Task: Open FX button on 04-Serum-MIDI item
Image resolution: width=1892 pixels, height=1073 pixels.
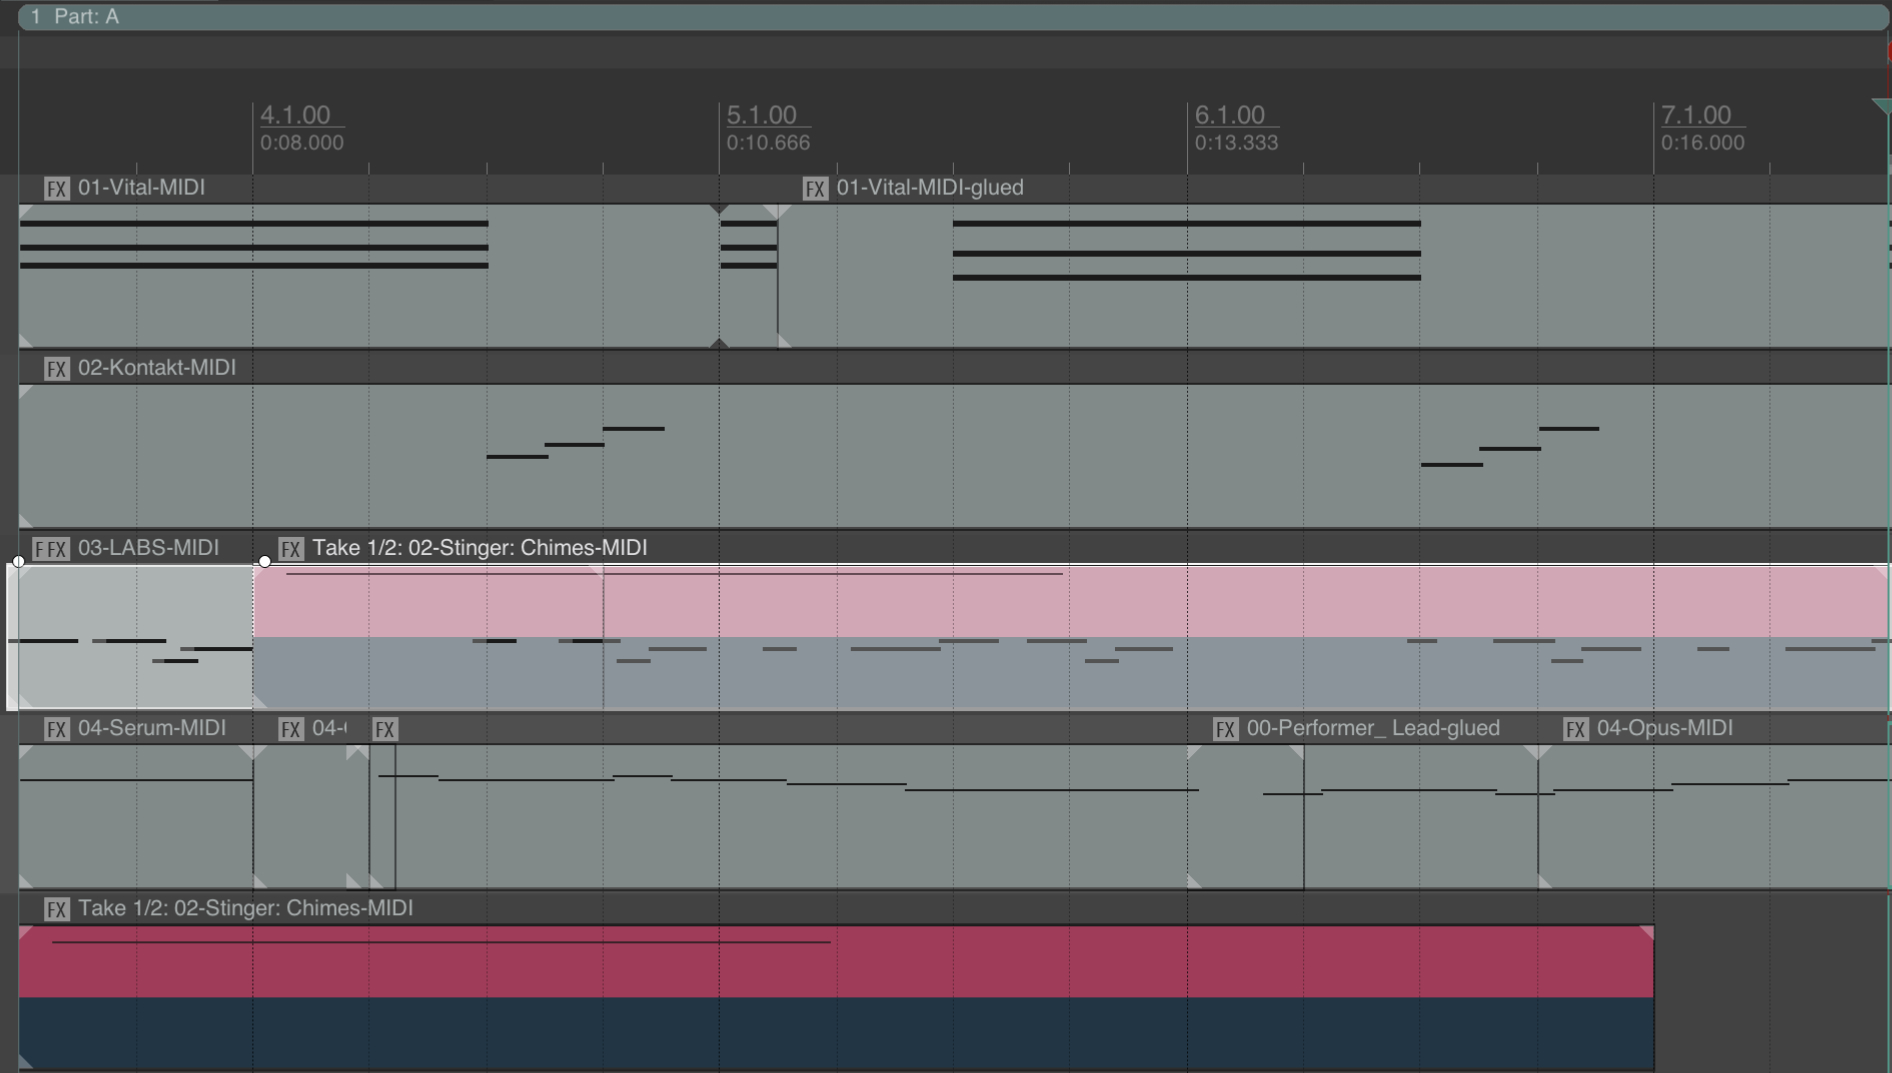Action: click(x=57, y=728)
